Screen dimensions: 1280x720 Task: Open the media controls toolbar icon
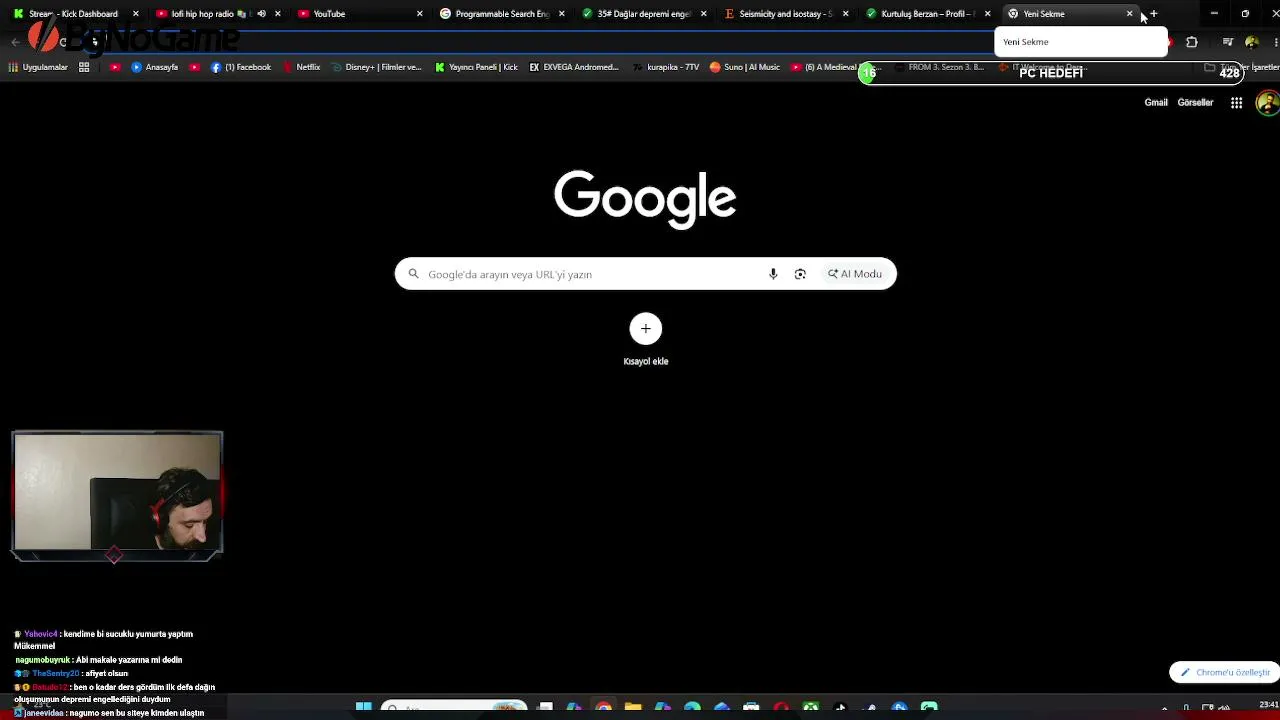[1228, 42]
